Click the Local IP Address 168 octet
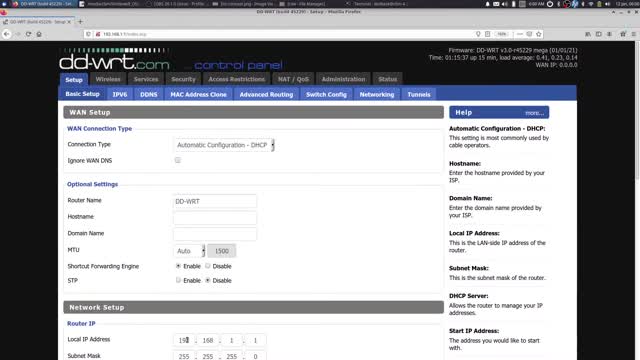The width and height of the screenshot is (640, 360). pos(208,340)
